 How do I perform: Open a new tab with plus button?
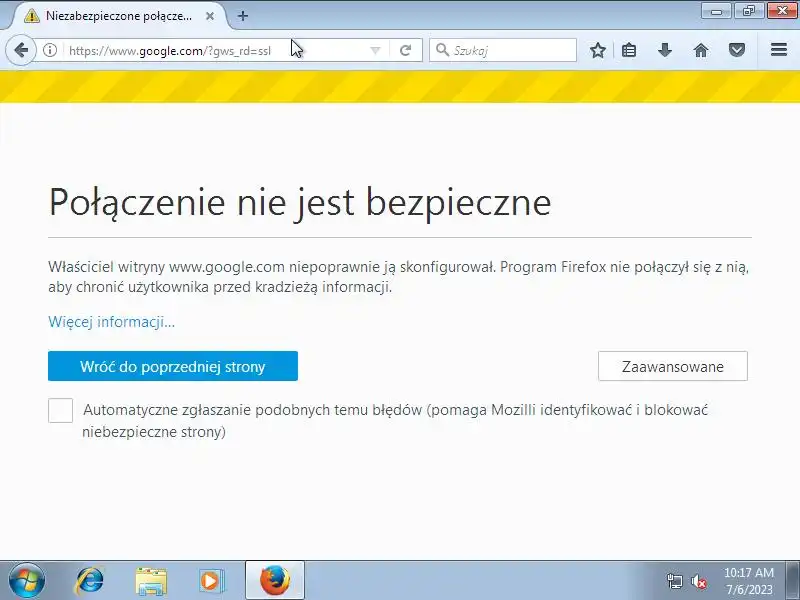tap(243, 16)
